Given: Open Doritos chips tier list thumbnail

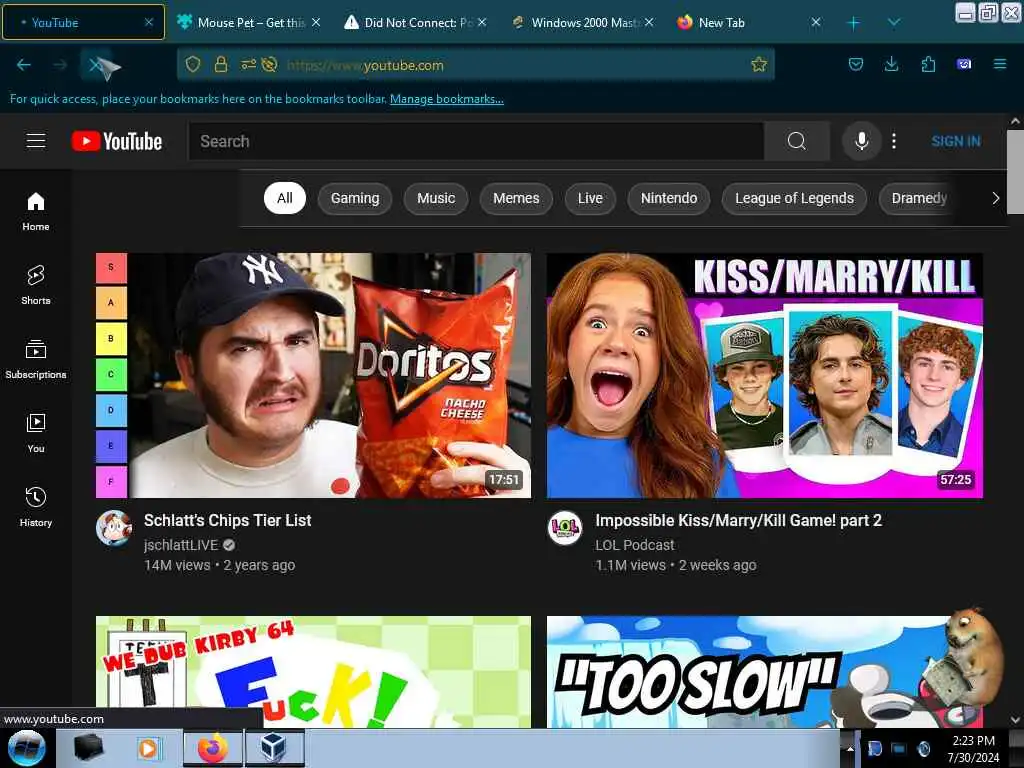Looking at the screenshot, I should (x=313, y=376).
